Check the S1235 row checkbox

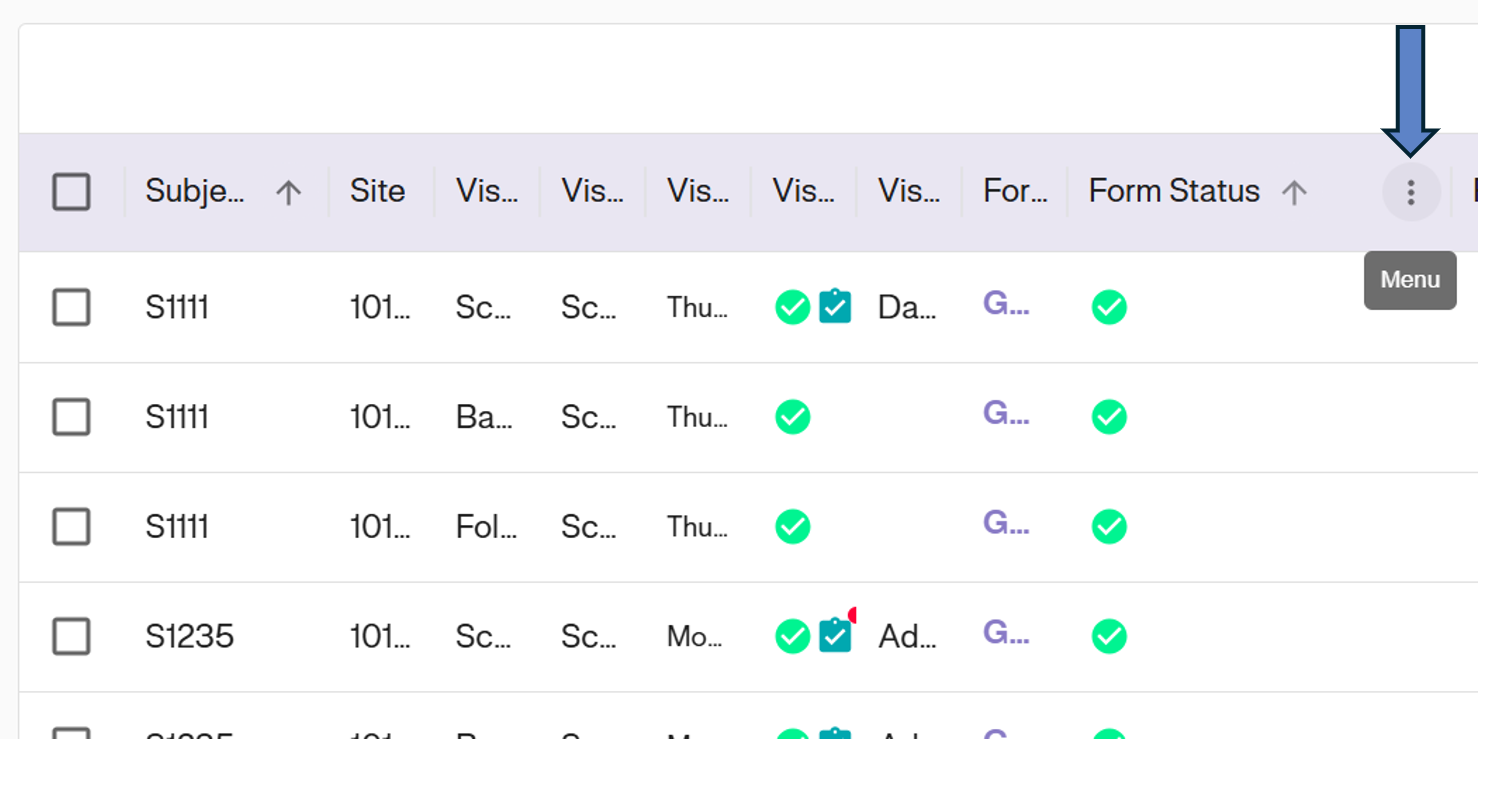[x=70, y=635]
